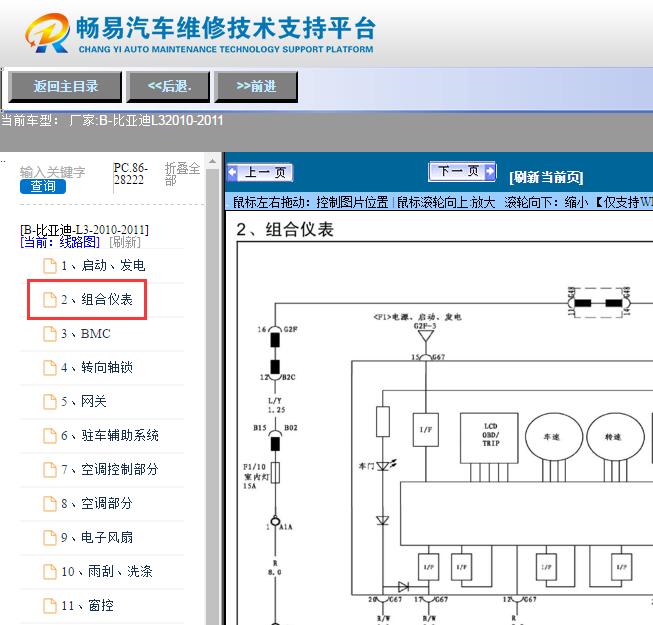This screenshot has height=625, width=653.
Task: Click document icon beside 空调控制部分
Action: coord(50,470)
